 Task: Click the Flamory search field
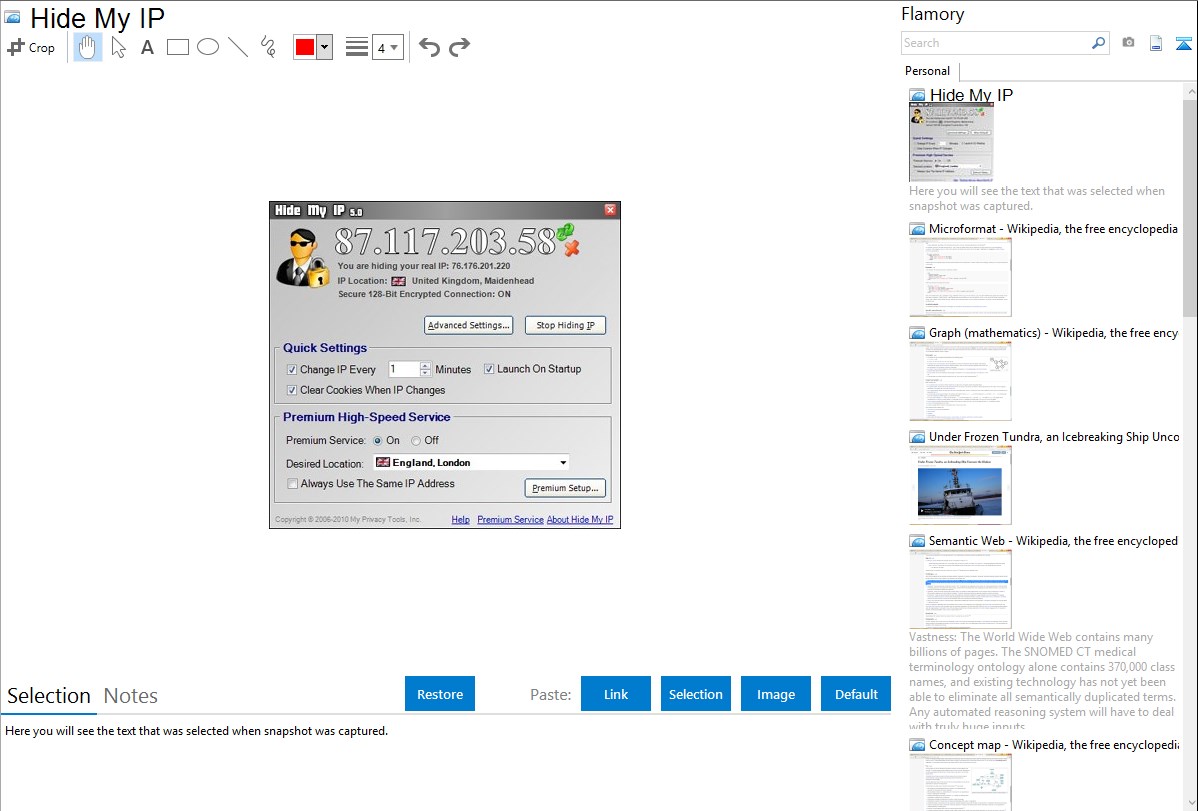click(996, 43)
